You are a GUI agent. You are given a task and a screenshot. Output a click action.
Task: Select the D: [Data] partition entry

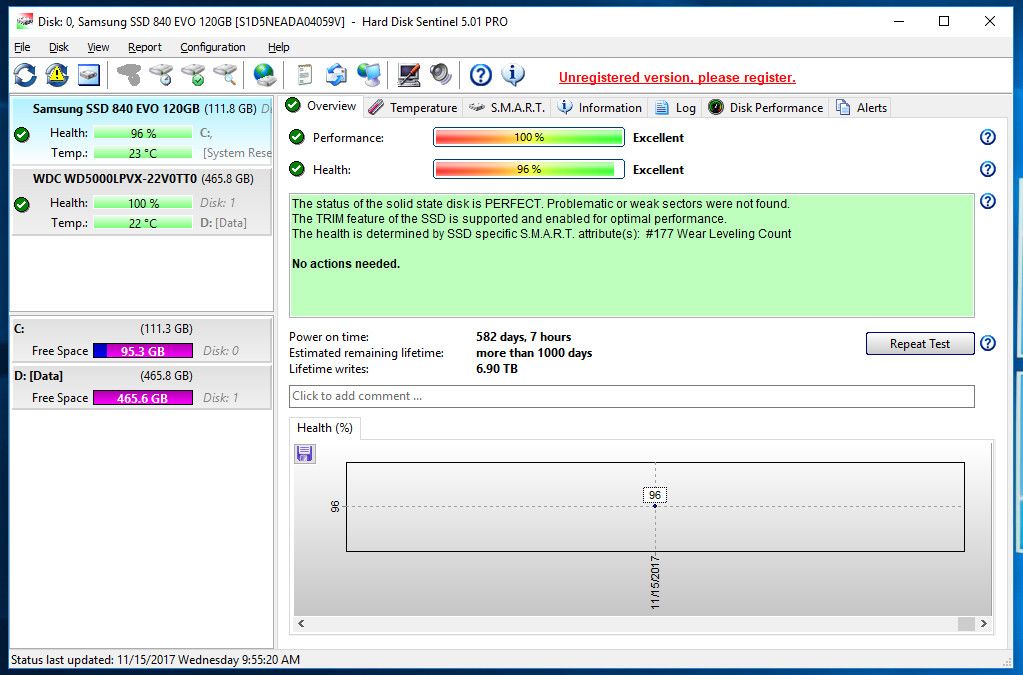tap(142, 387)
